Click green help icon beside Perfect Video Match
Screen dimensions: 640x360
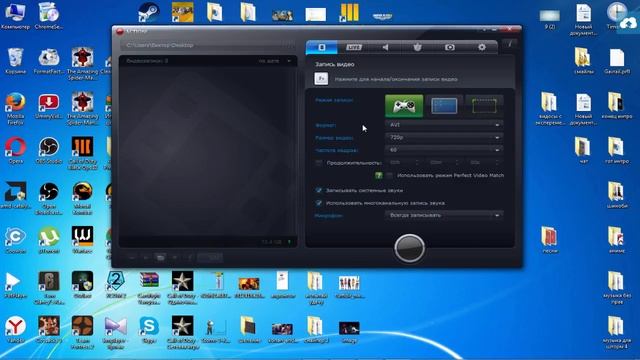tap(379, 176)
